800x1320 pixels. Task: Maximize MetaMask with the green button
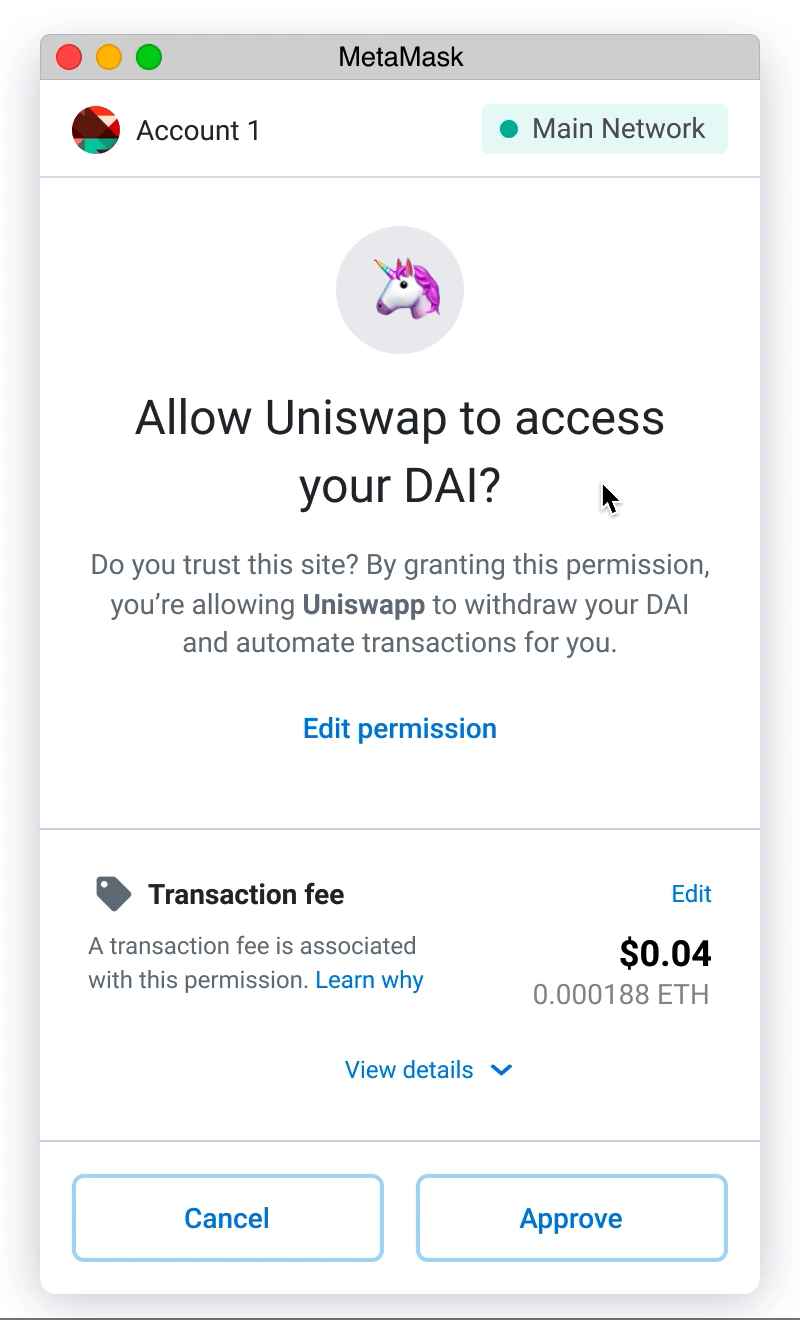point(149,57)
